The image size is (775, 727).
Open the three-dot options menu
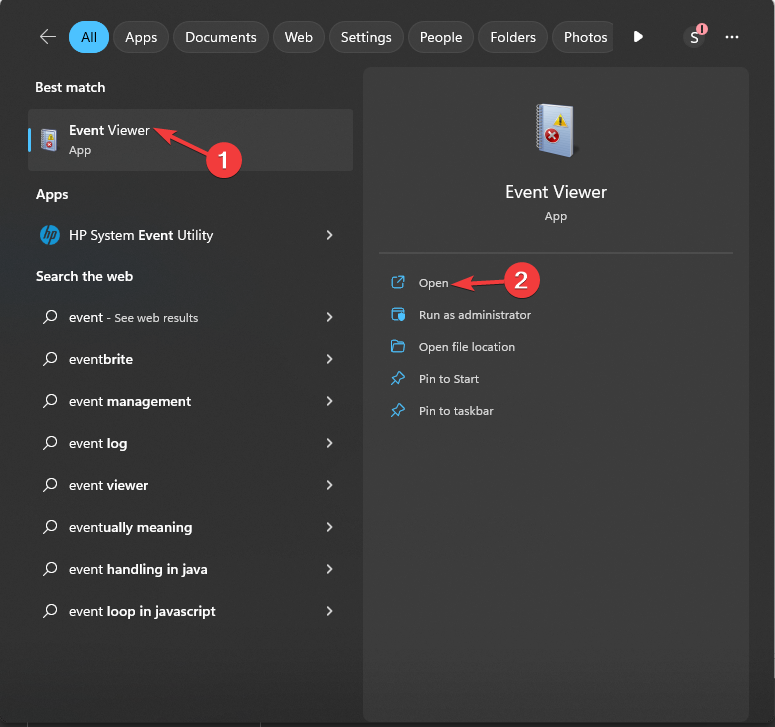coord(732,37)
